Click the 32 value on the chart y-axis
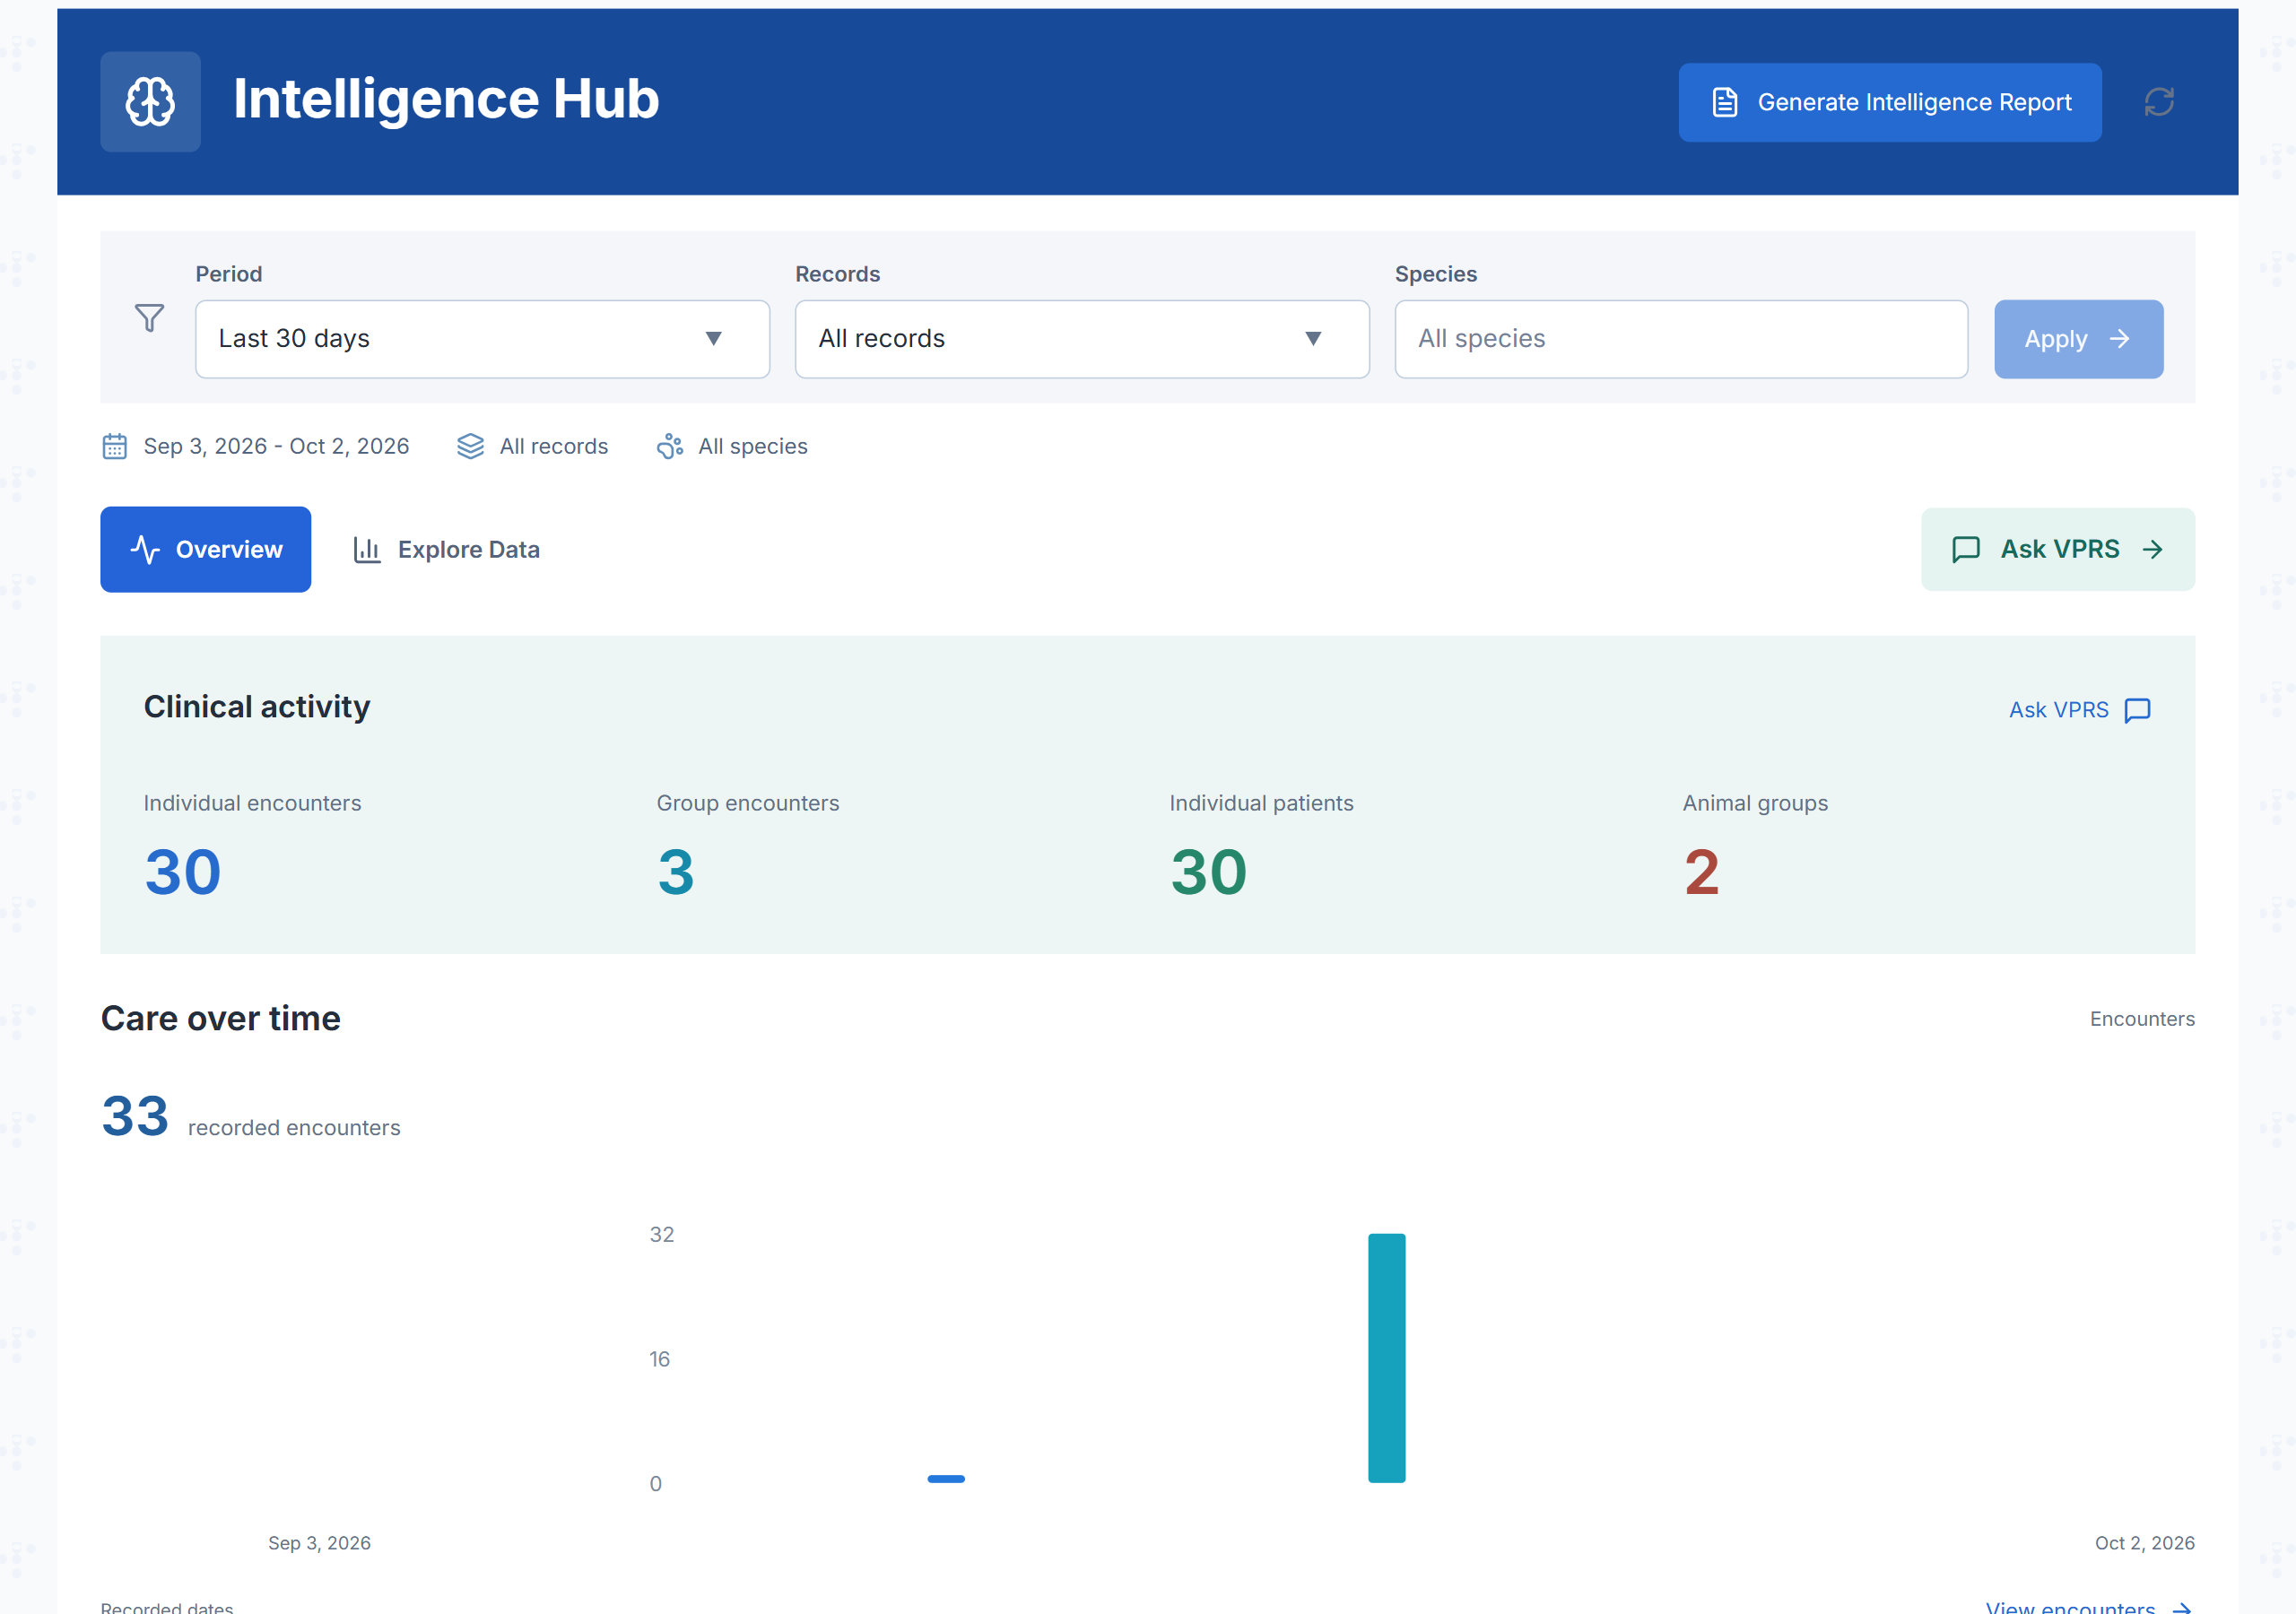The image size is (2296, 1614). click(x=662, y=1235)
